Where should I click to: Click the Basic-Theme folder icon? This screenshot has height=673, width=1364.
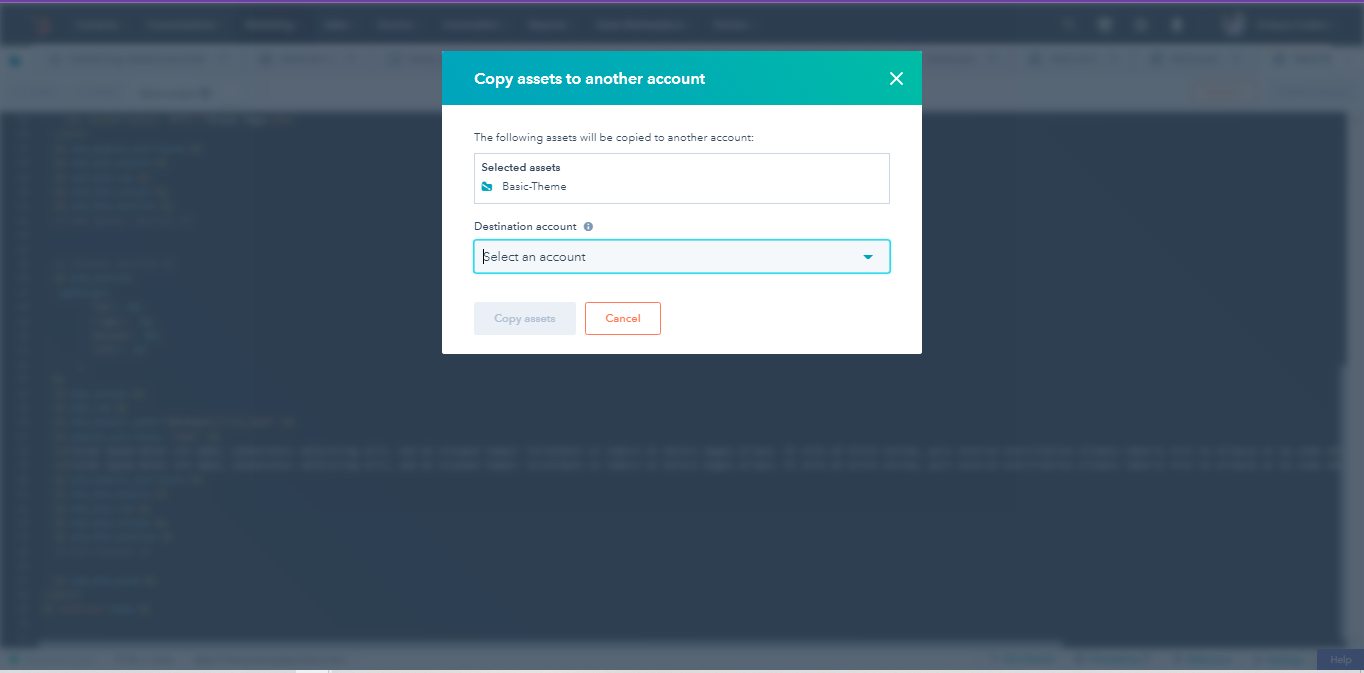point(487,187)
